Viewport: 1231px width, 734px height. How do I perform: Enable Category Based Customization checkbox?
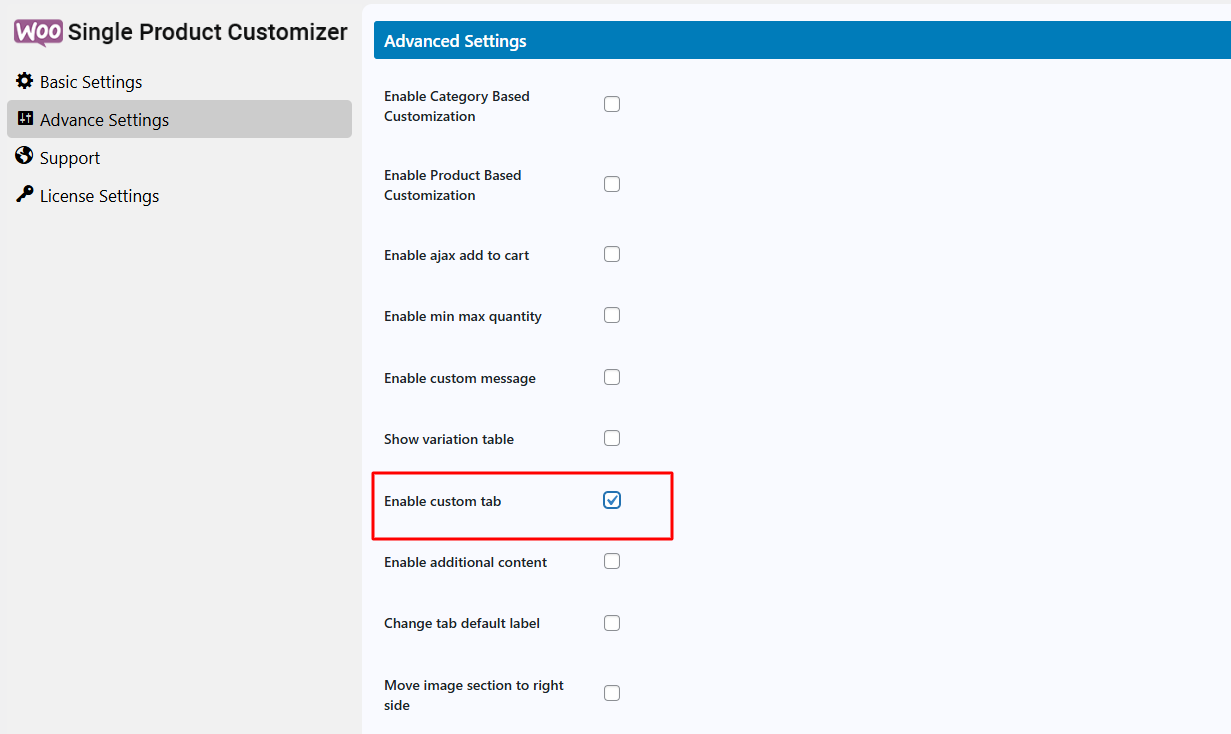point(612,104)
